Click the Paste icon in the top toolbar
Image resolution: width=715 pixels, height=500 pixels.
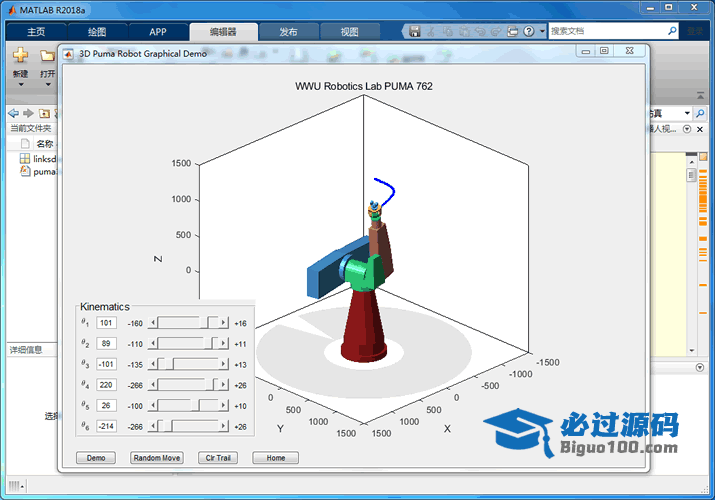pos(464,31)
